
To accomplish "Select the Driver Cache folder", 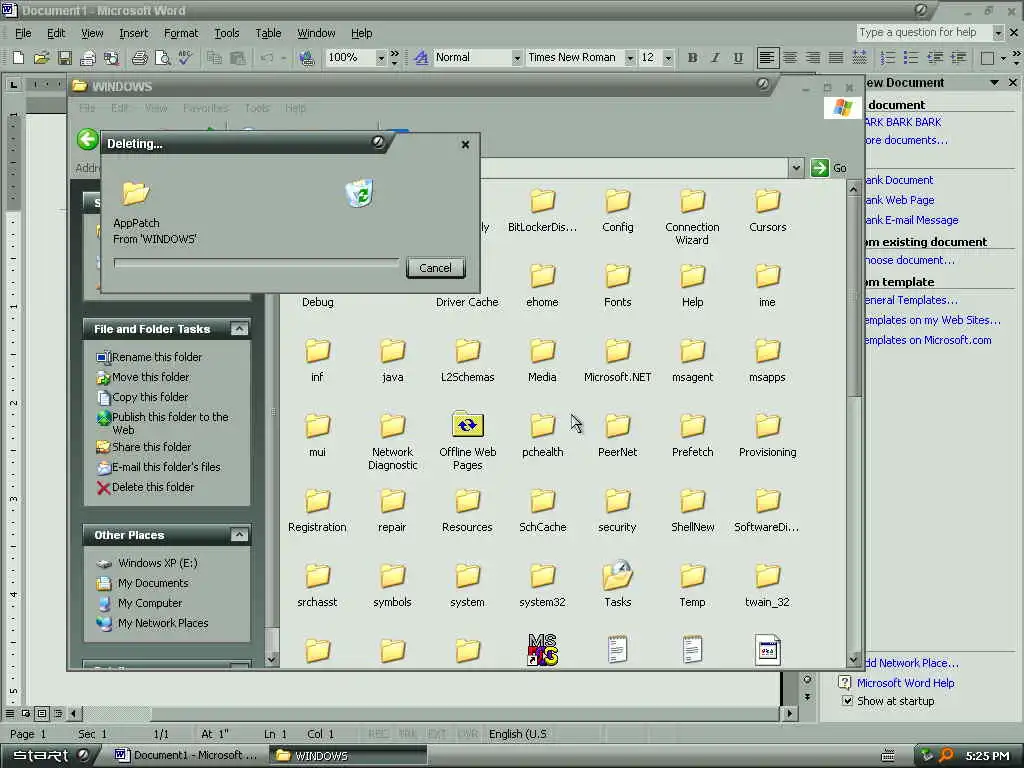I will click(x=467, y=302).
